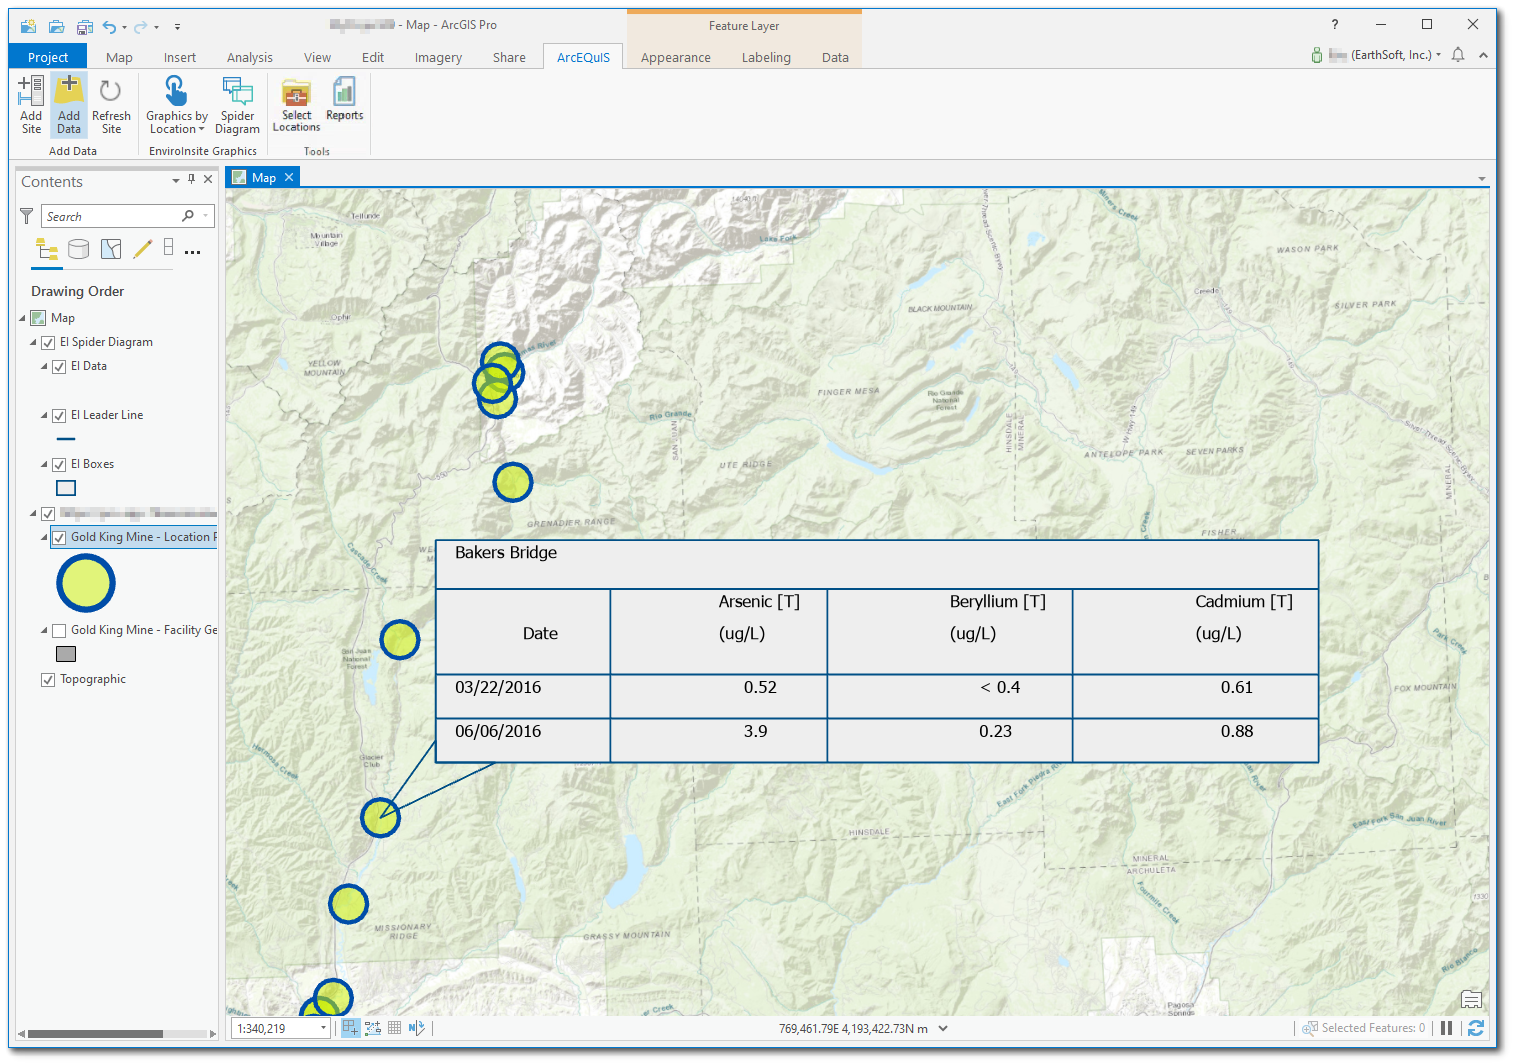Click the Contents horizontal scrollbar
Image resolution: width=1513 pixels, height=1064 pixels.
point(117,1034)
